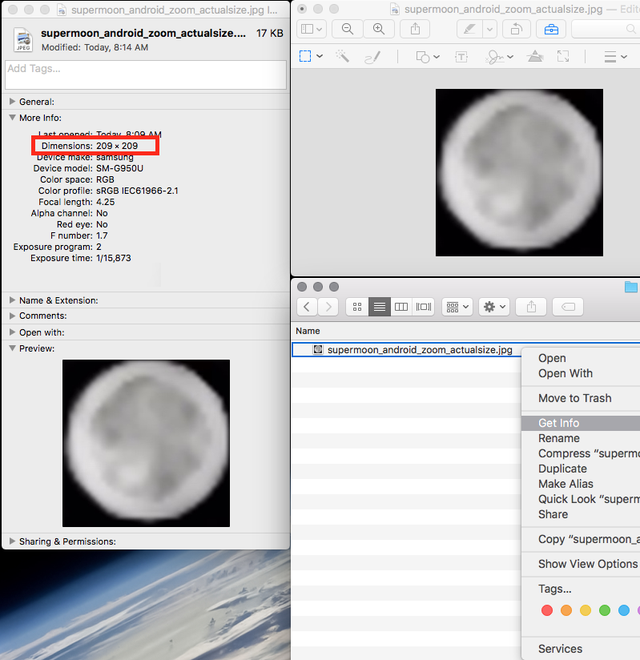
Task: Click the Adjust Size tool icon
Action: click(x=563, y=57)
